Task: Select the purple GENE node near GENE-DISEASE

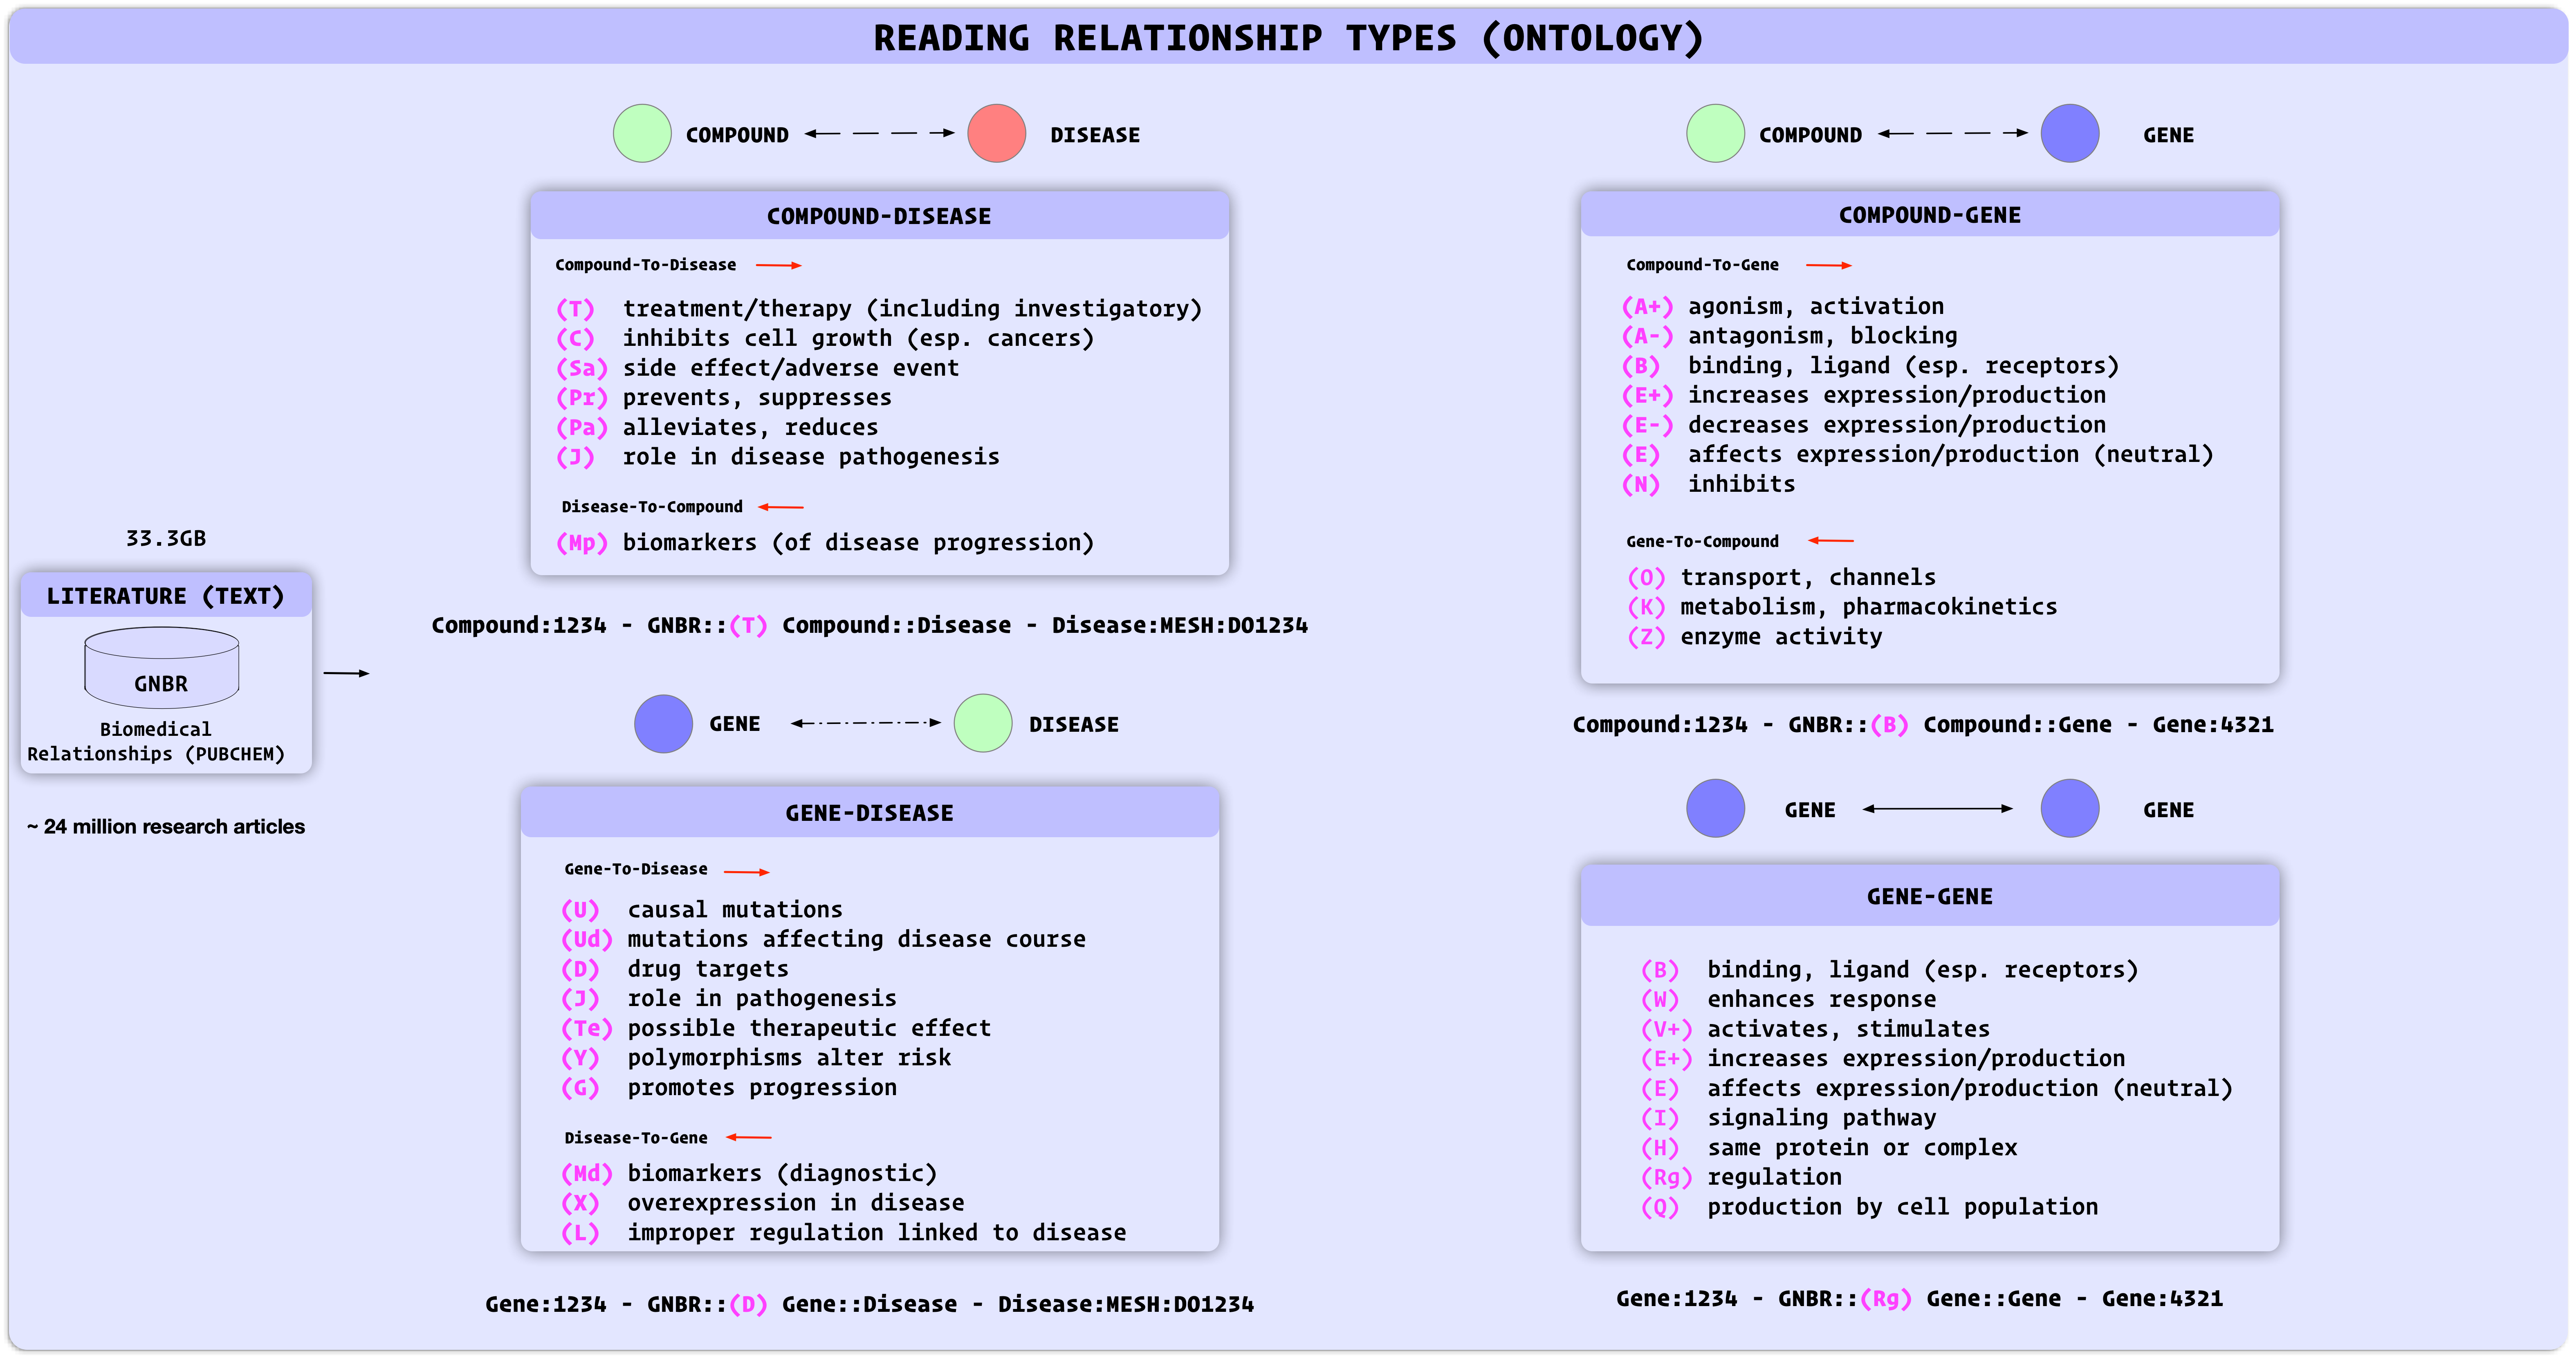Action: 664,723
